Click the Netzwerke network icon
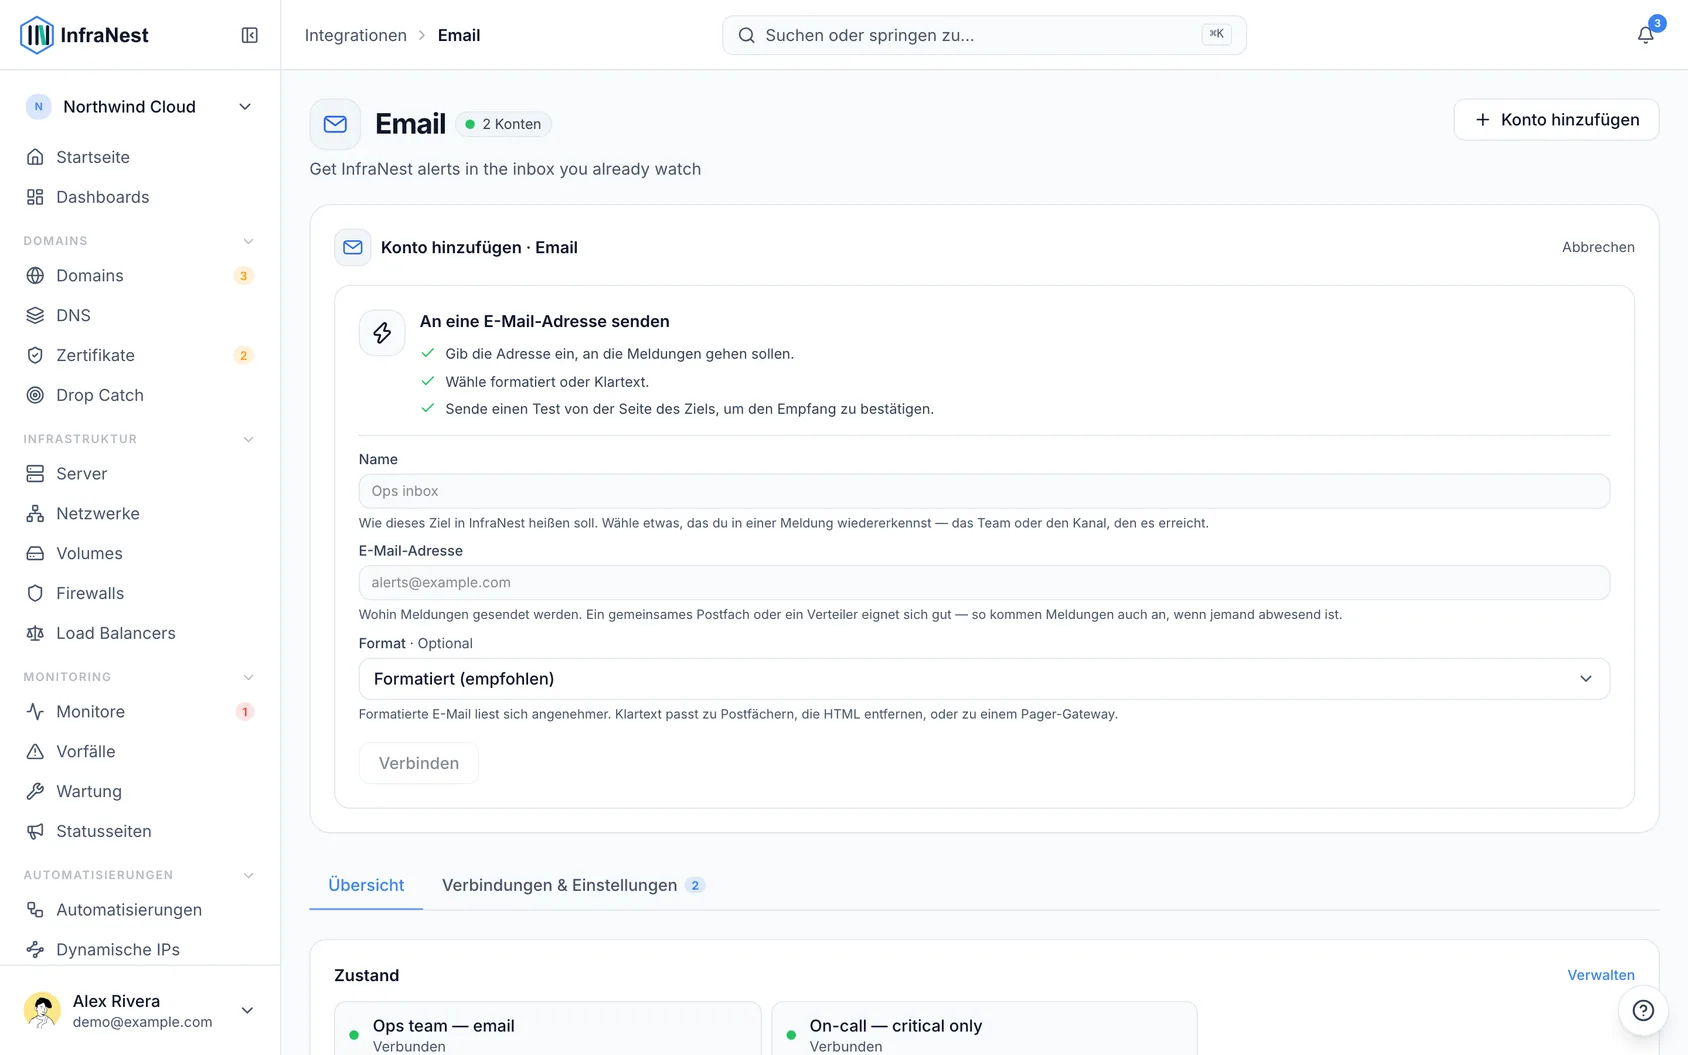This screenshot has width=1688, height=1055. [35, 513]
